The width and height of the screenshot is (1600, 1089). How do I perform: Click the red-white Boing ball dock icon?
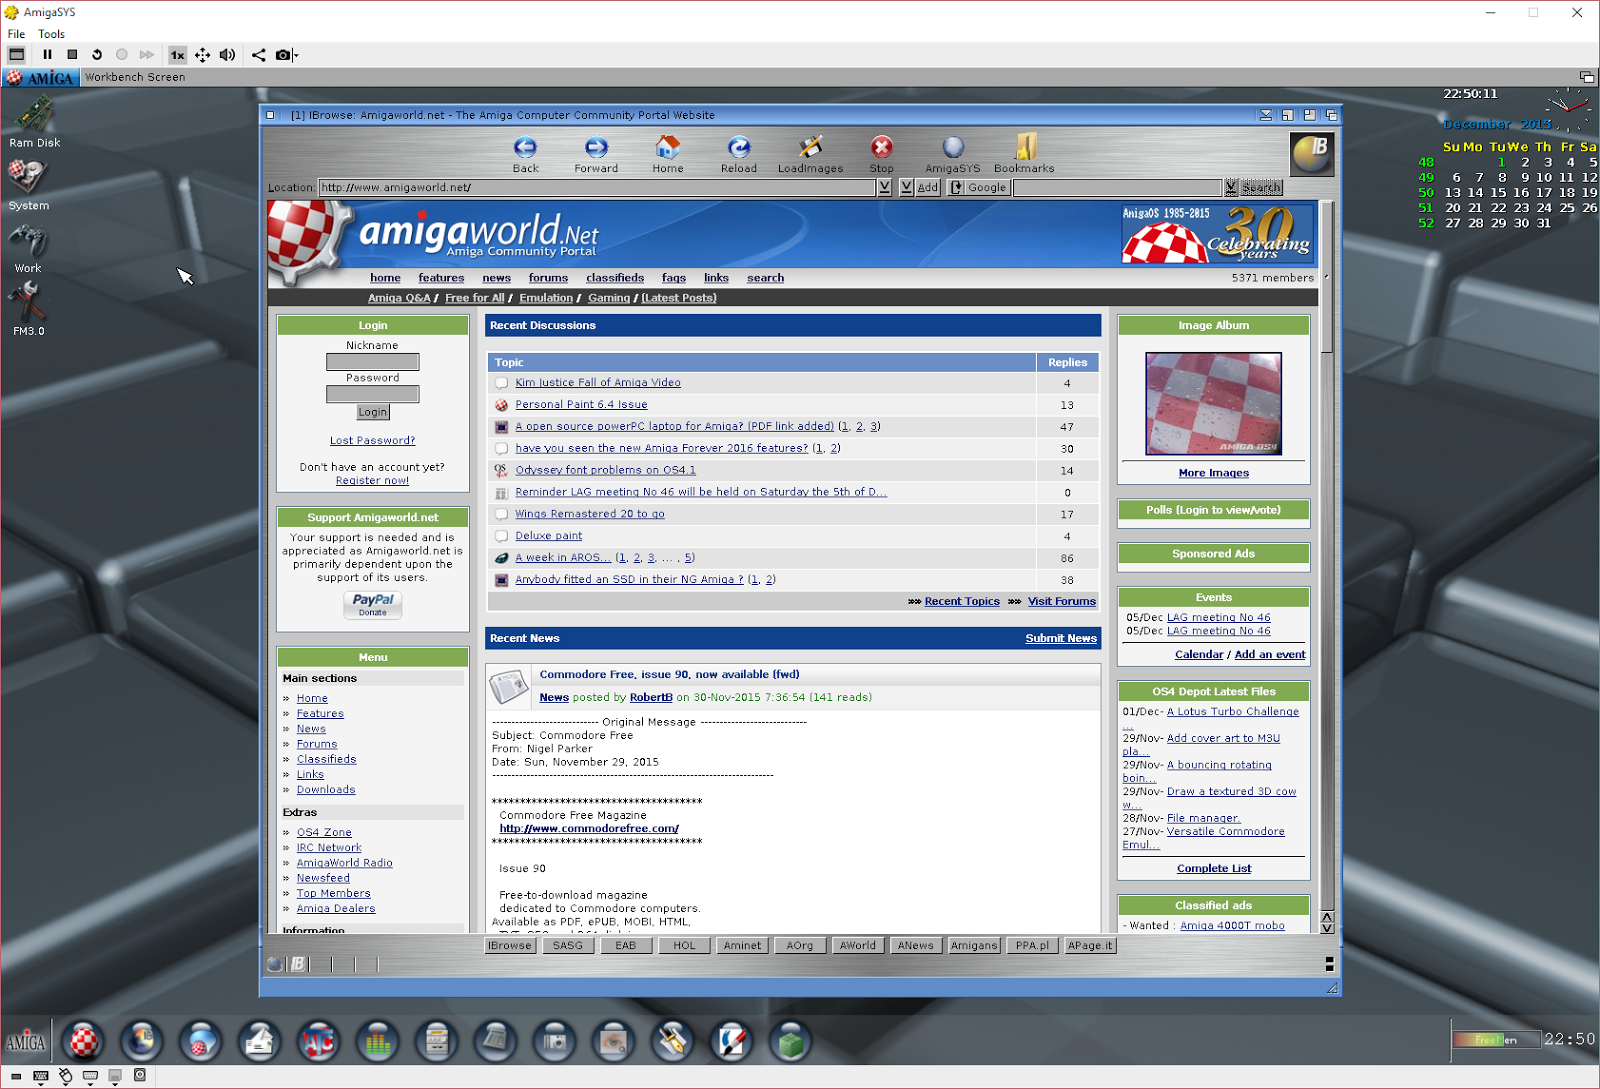coord(84,1041)
